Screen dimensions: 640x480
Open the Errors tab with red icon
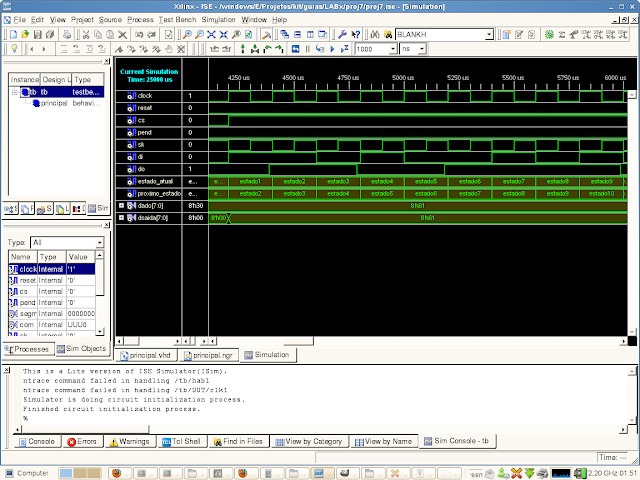coord(82,441)
